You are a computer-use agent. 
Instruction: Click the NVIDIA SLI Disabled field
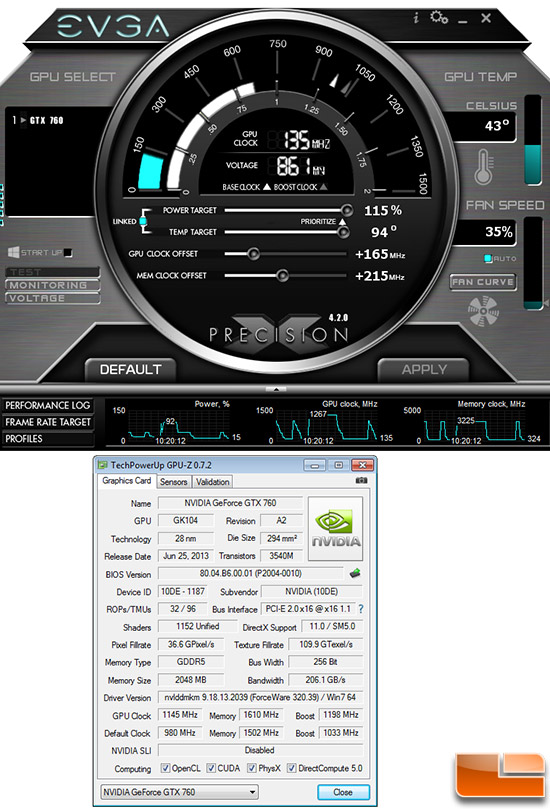point(260,750)
